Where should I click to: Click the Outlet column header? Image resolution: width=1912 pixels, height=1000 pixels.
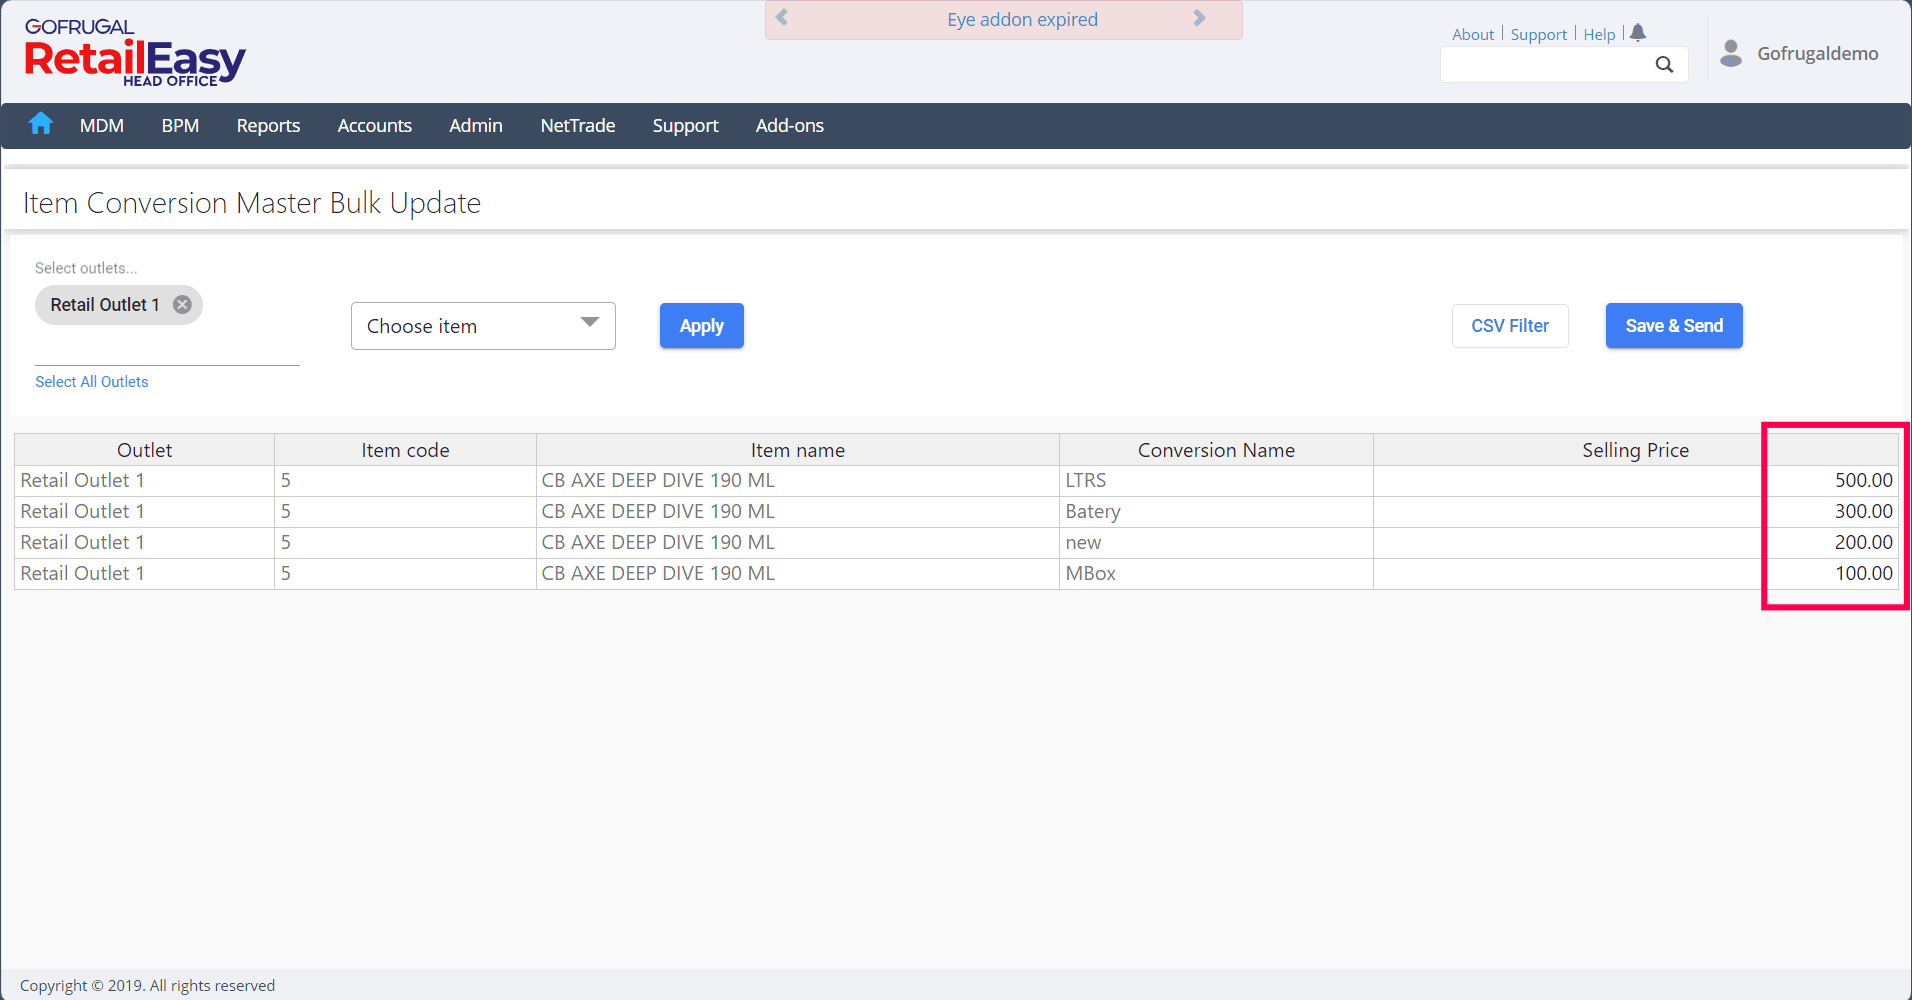145,450
